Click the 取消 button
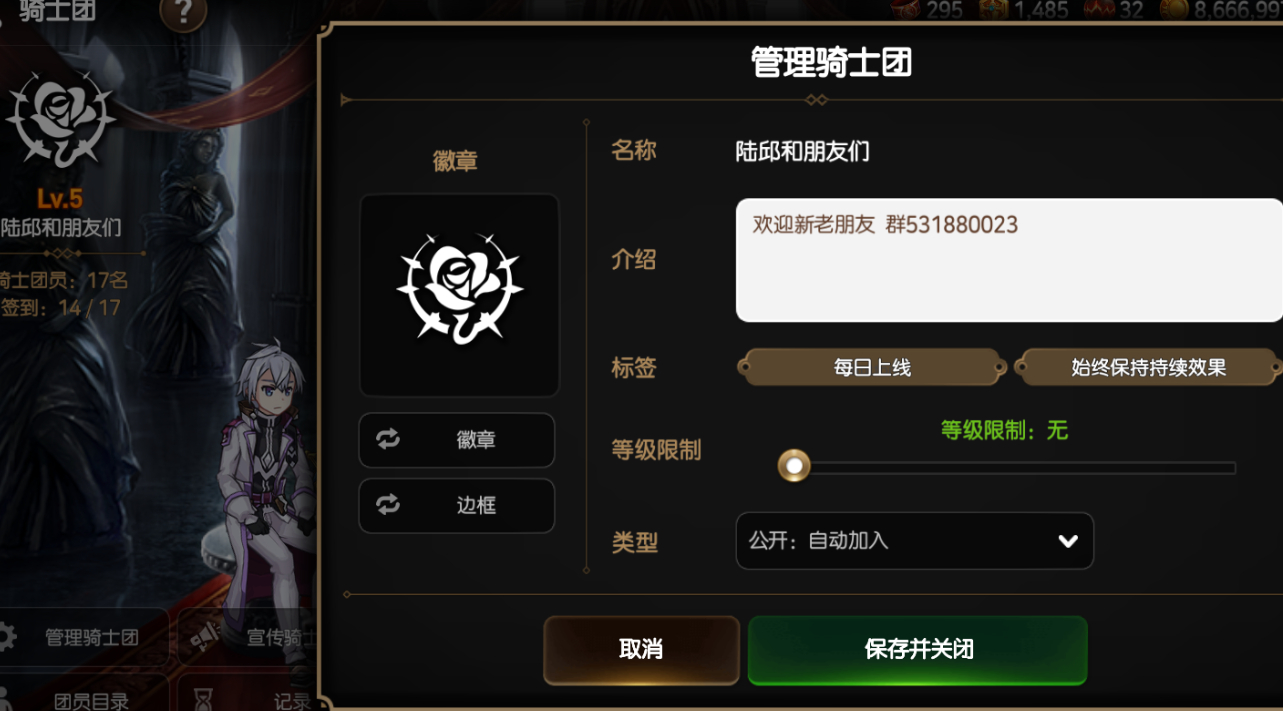 coord(641,649)
